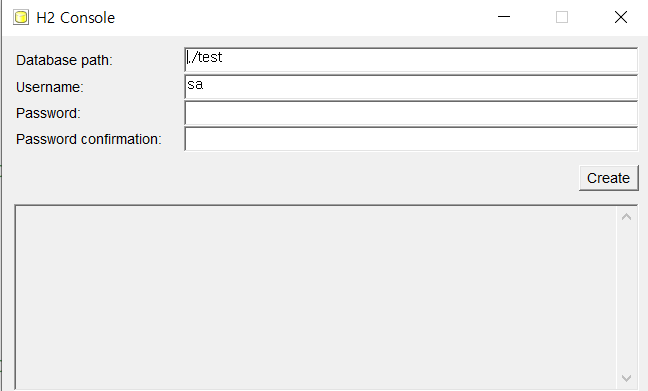This screenshot has width=648, height=391.
Task: Click into the empty Password field
Action: 411,113
